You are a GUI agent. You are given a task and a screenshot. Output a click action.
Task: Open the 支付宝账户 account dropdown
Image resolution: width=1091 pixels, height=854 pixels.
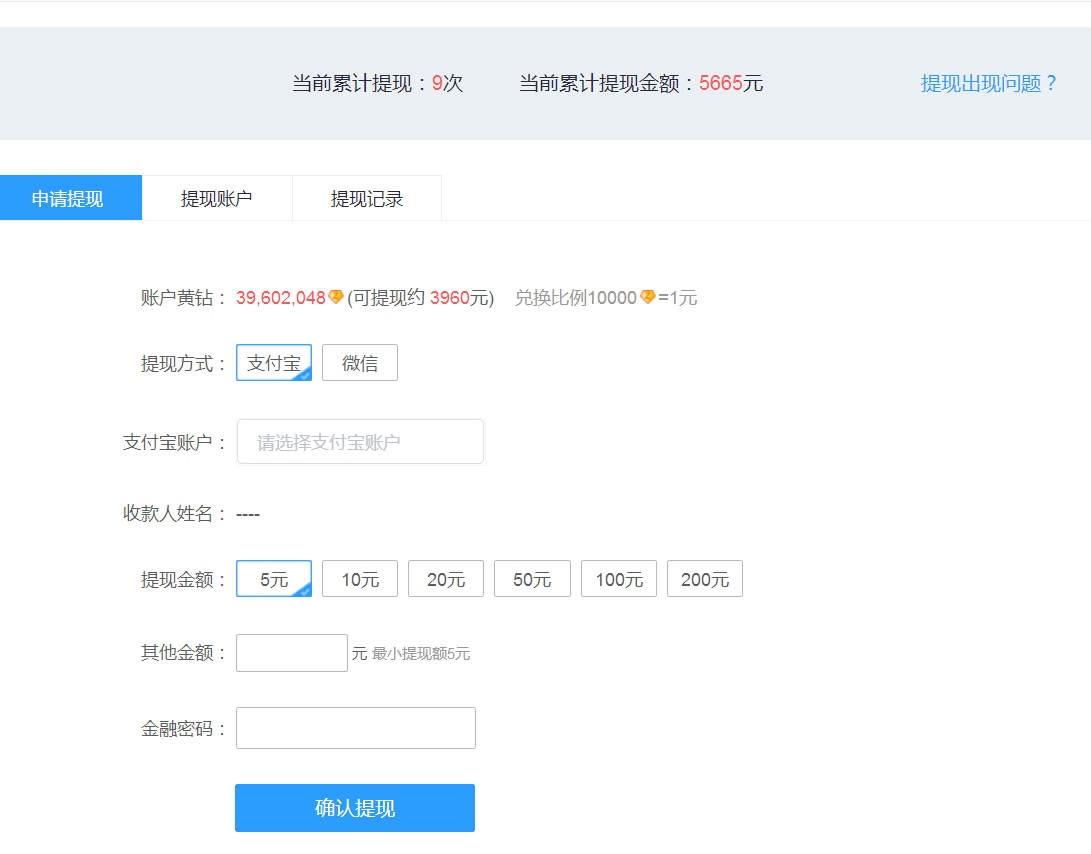click(360, 442)
